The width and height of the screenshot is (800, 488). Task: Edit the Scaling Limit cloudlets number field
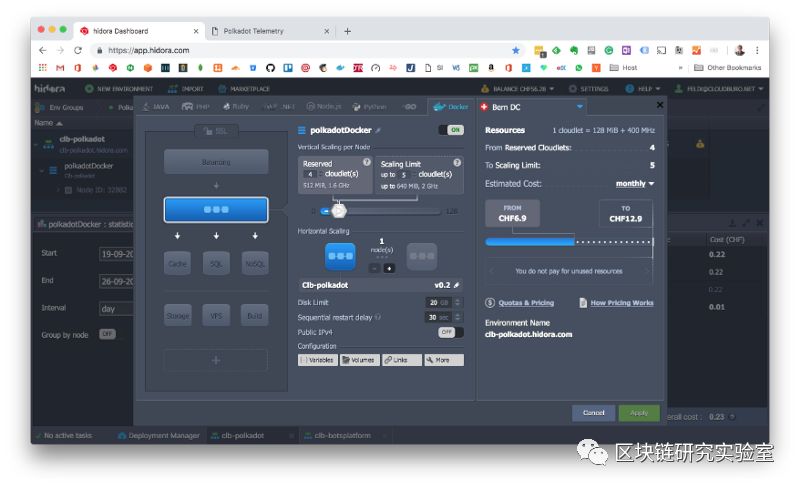404,175
